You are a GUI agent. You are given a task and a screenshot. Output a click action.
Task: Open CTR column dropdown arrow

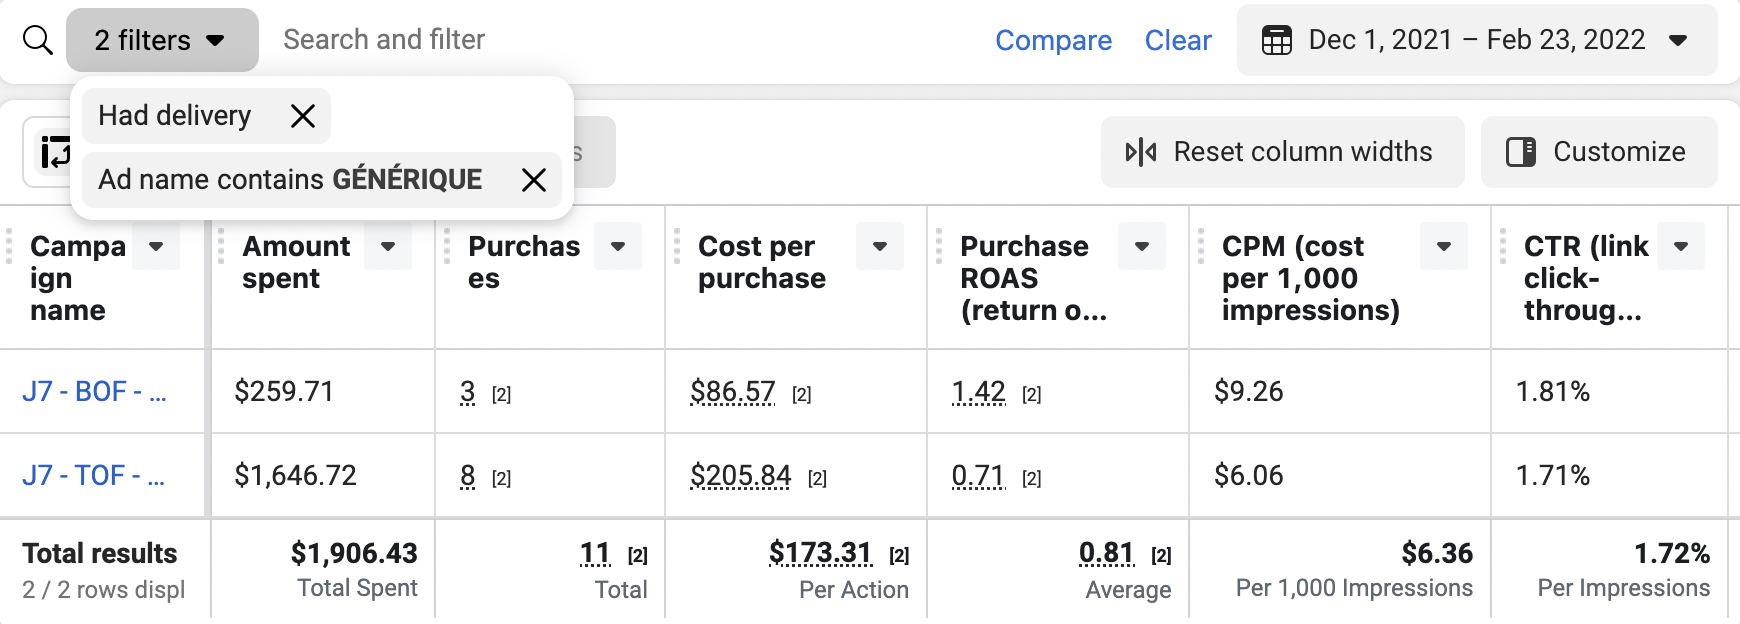pyautogui.click(x=1681, y=246)
